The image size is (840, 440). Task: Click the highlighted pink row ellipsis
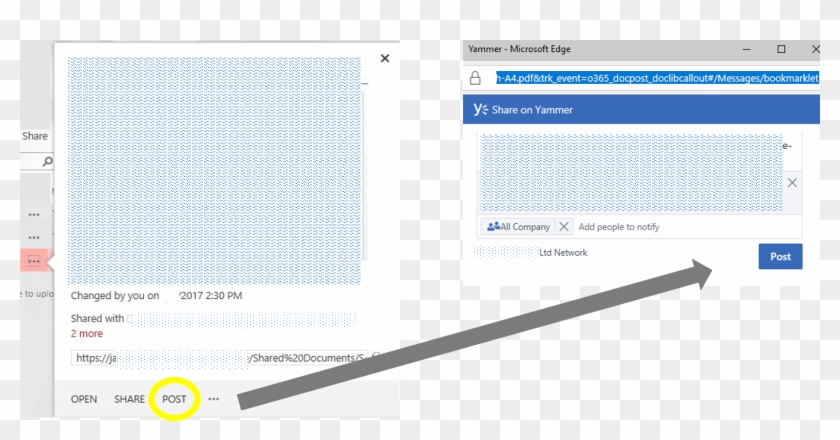[x=34, y=261]
